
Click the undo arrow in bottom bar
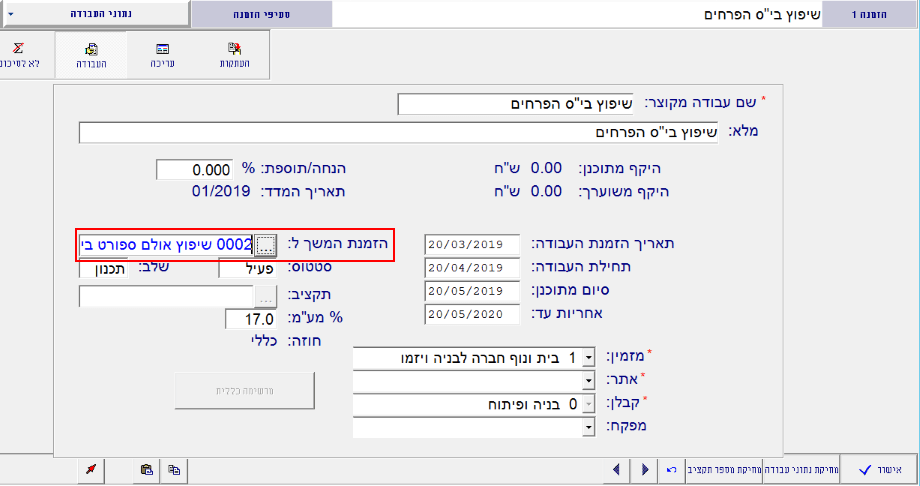(x=671, y=469)
